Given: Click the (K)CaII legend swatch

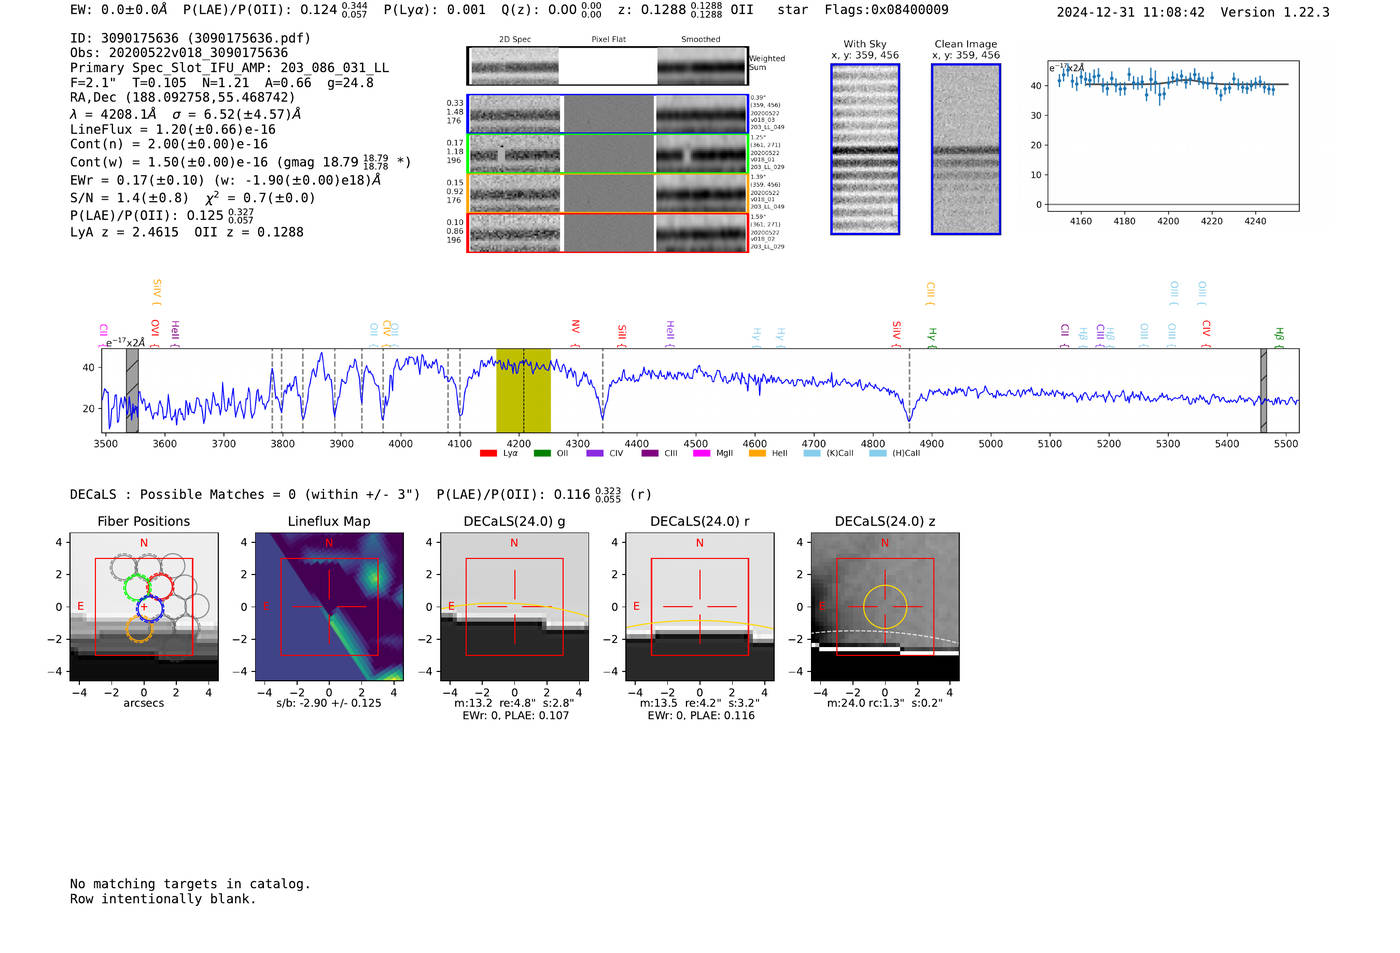Looking at the screenshot, I should 812,453.
